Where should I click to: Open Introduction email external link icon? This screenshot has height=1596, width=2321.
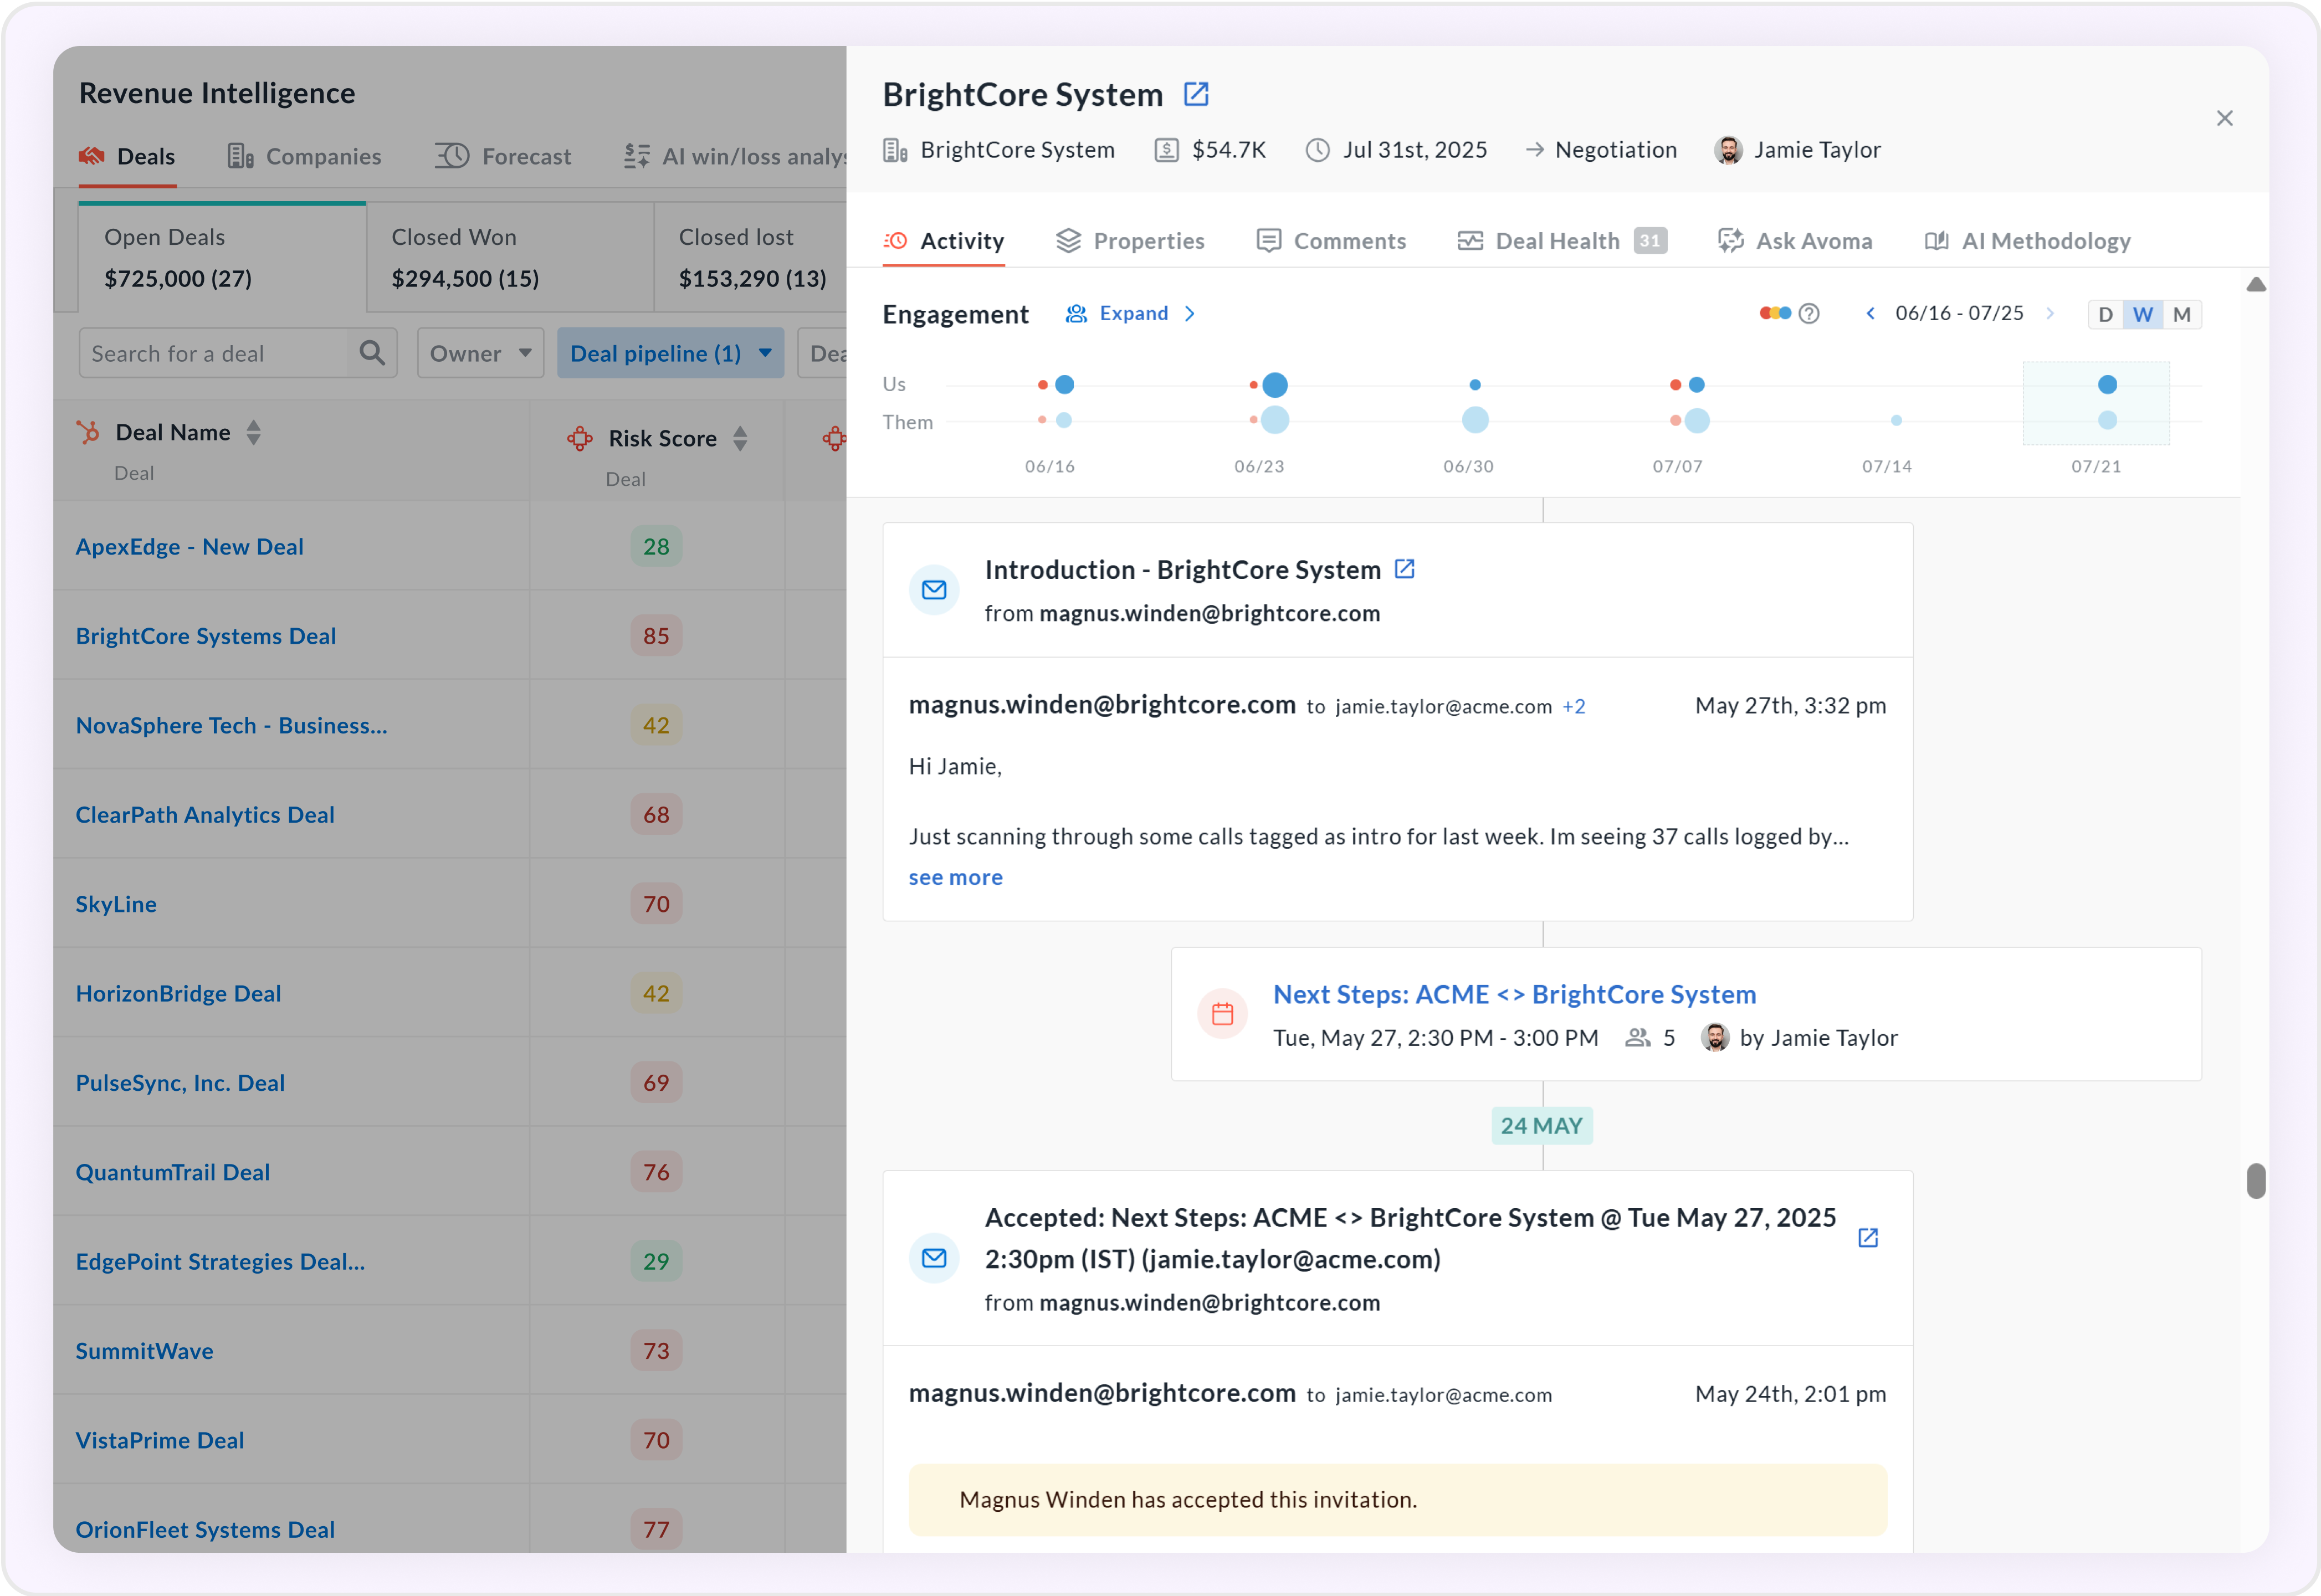coord(1404,569)
